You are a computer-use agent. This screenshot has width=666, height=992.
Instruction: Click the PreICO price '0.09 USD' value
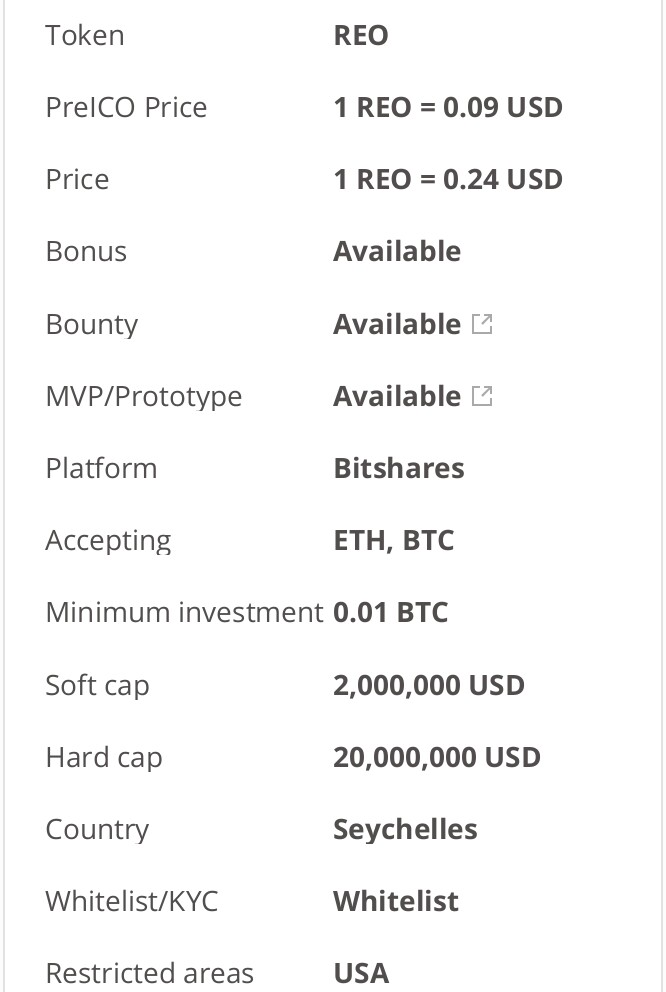pyautogui.click(x=503, y=108)
